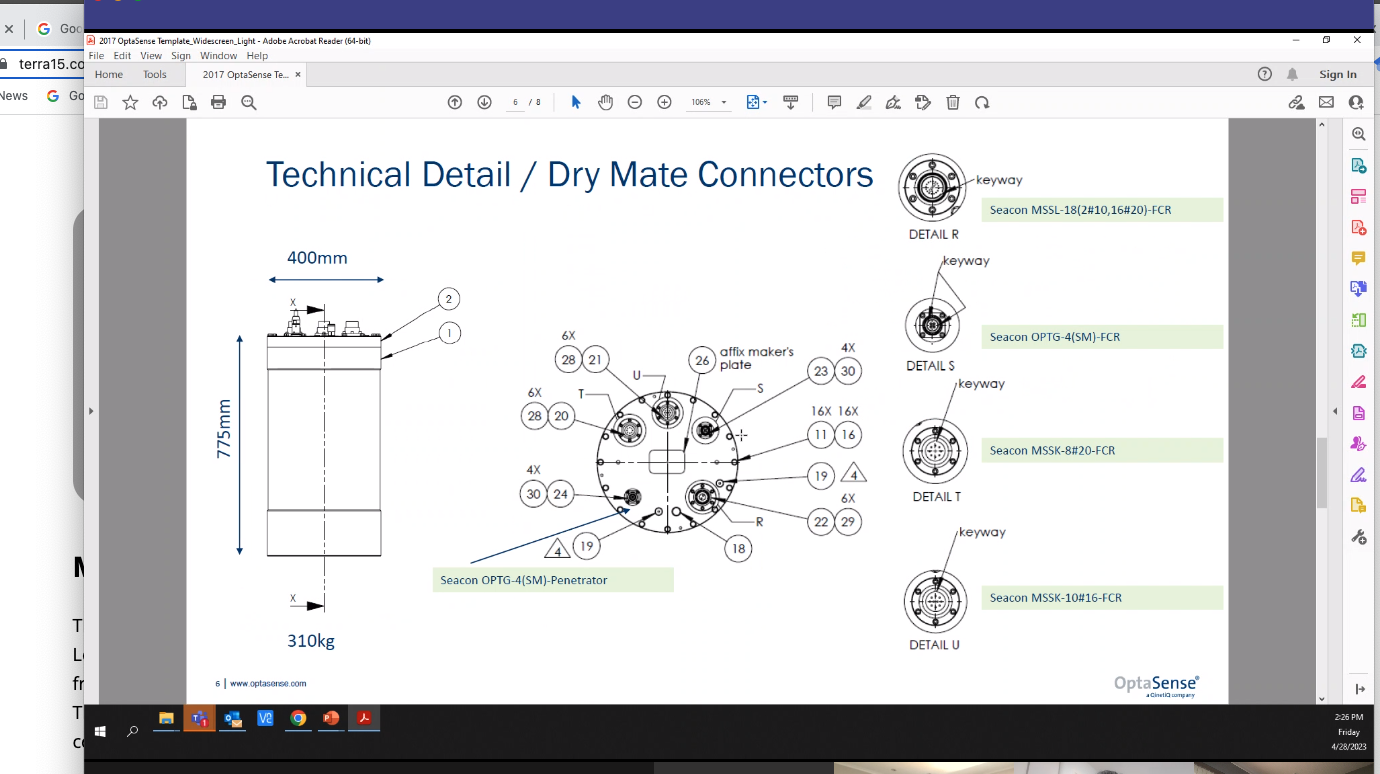Click the www.optasense.com link on the slide

(268, 684)
